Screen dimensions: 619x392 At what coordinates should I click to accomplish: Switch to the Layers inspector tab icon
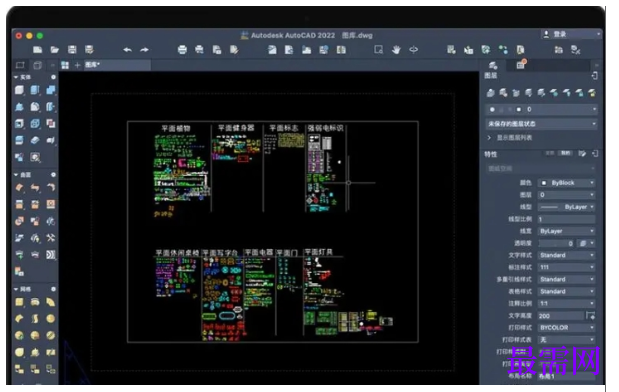[493, 65]
